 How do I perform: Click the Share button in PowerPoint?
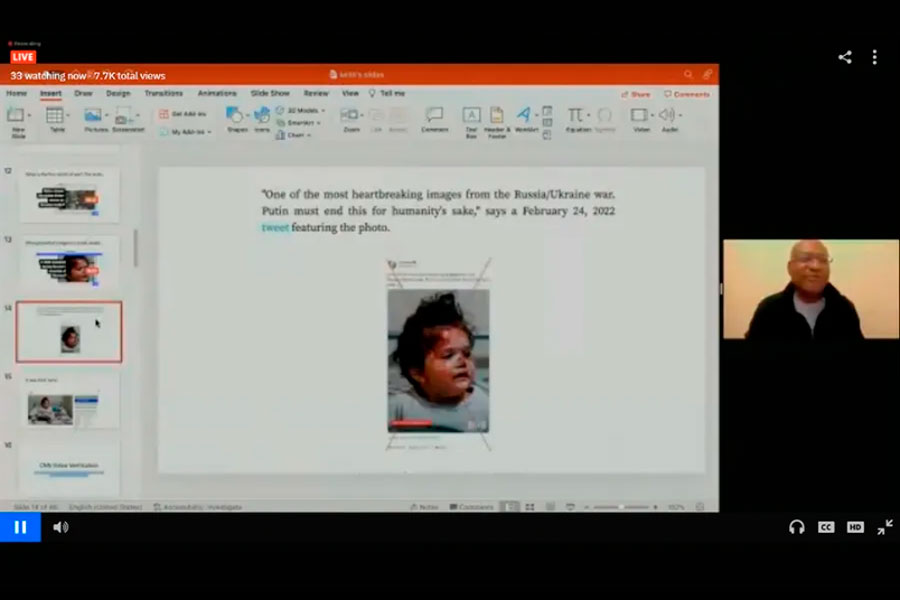coord(636,94)
